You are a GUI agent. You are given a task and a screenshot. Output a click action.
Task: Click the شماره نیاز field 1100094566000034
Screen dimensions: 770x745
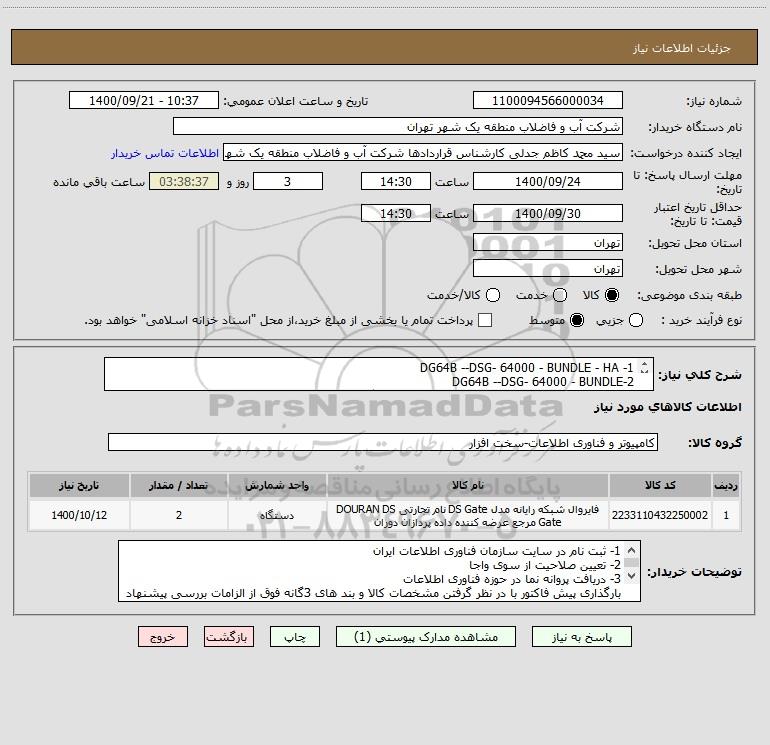(x=548, y=100)
